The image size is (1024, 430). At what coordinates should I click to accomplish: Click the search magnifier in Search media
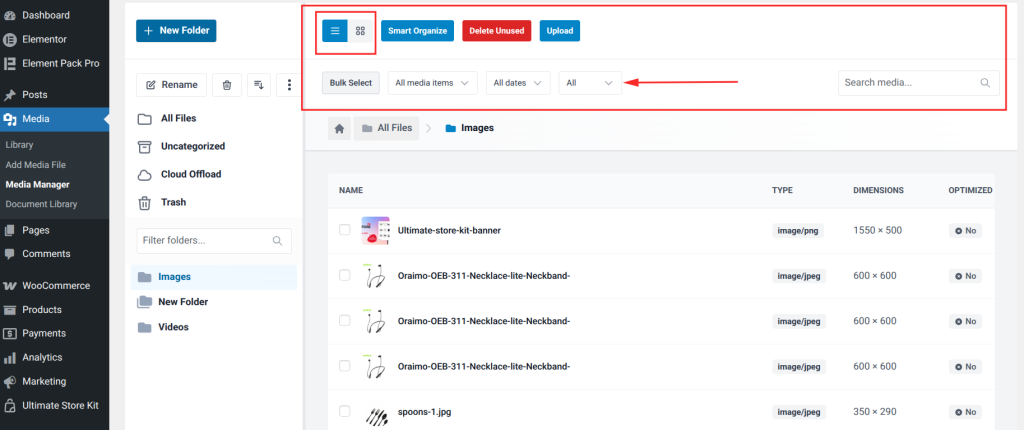[985, 83]
